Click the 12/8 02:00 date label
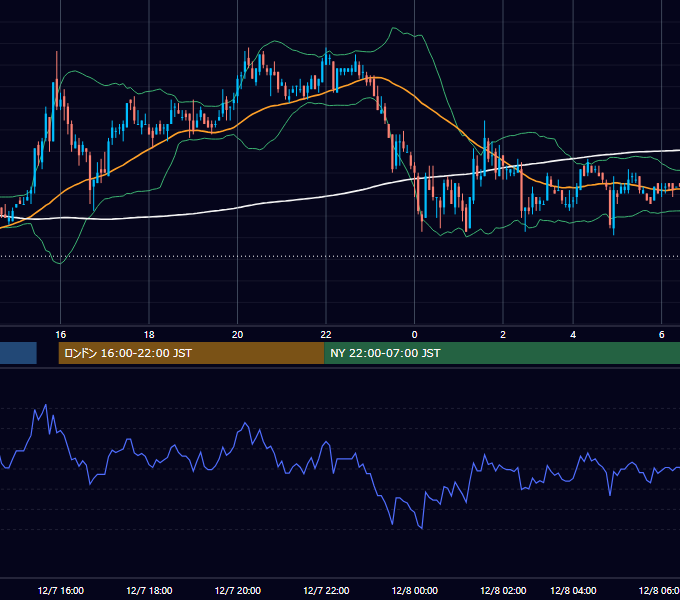The height and width of the screenshot is (600, 680). coord(503,591)
